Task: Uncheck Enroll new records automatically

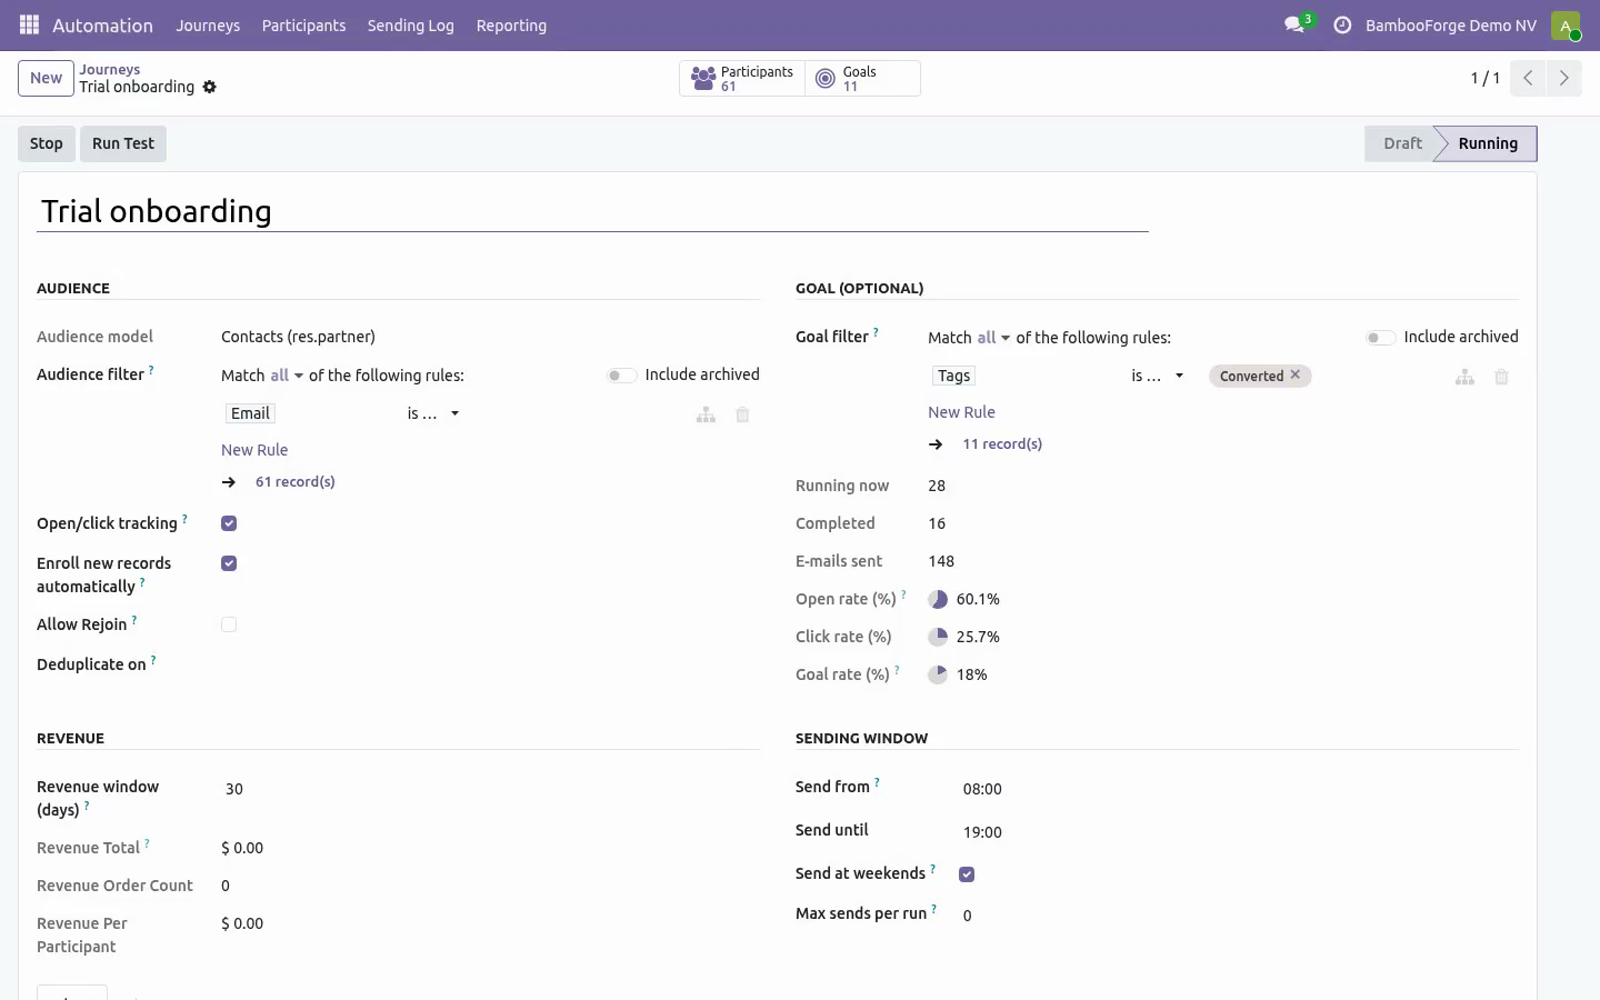Action: click(x=229, y=563)
